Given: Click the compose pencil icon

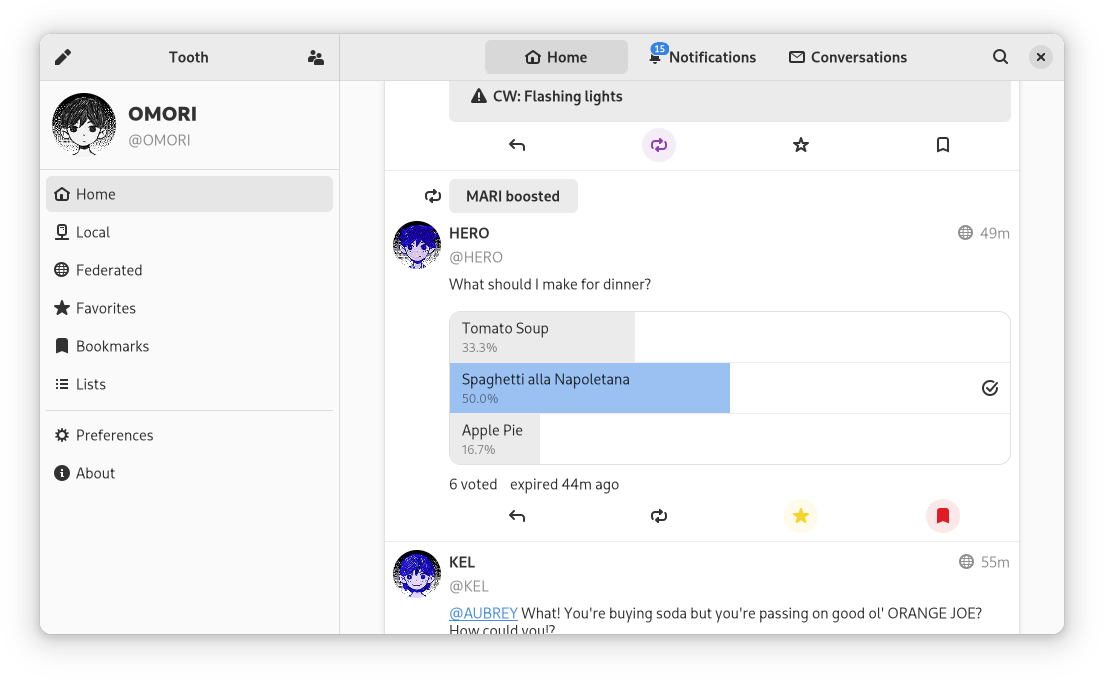Looking at the screenshot, I should [x=63, y=57].
